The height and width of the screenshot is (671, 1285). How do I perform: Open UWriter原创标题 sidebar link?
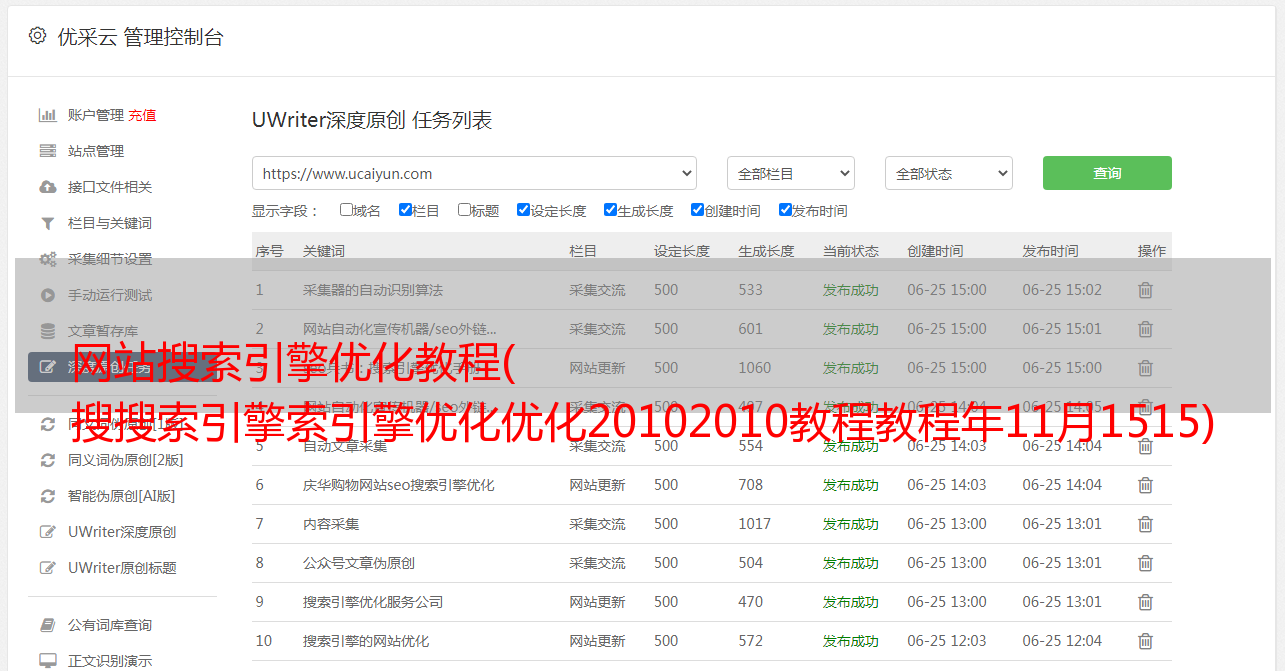click(x=122, y=568)
